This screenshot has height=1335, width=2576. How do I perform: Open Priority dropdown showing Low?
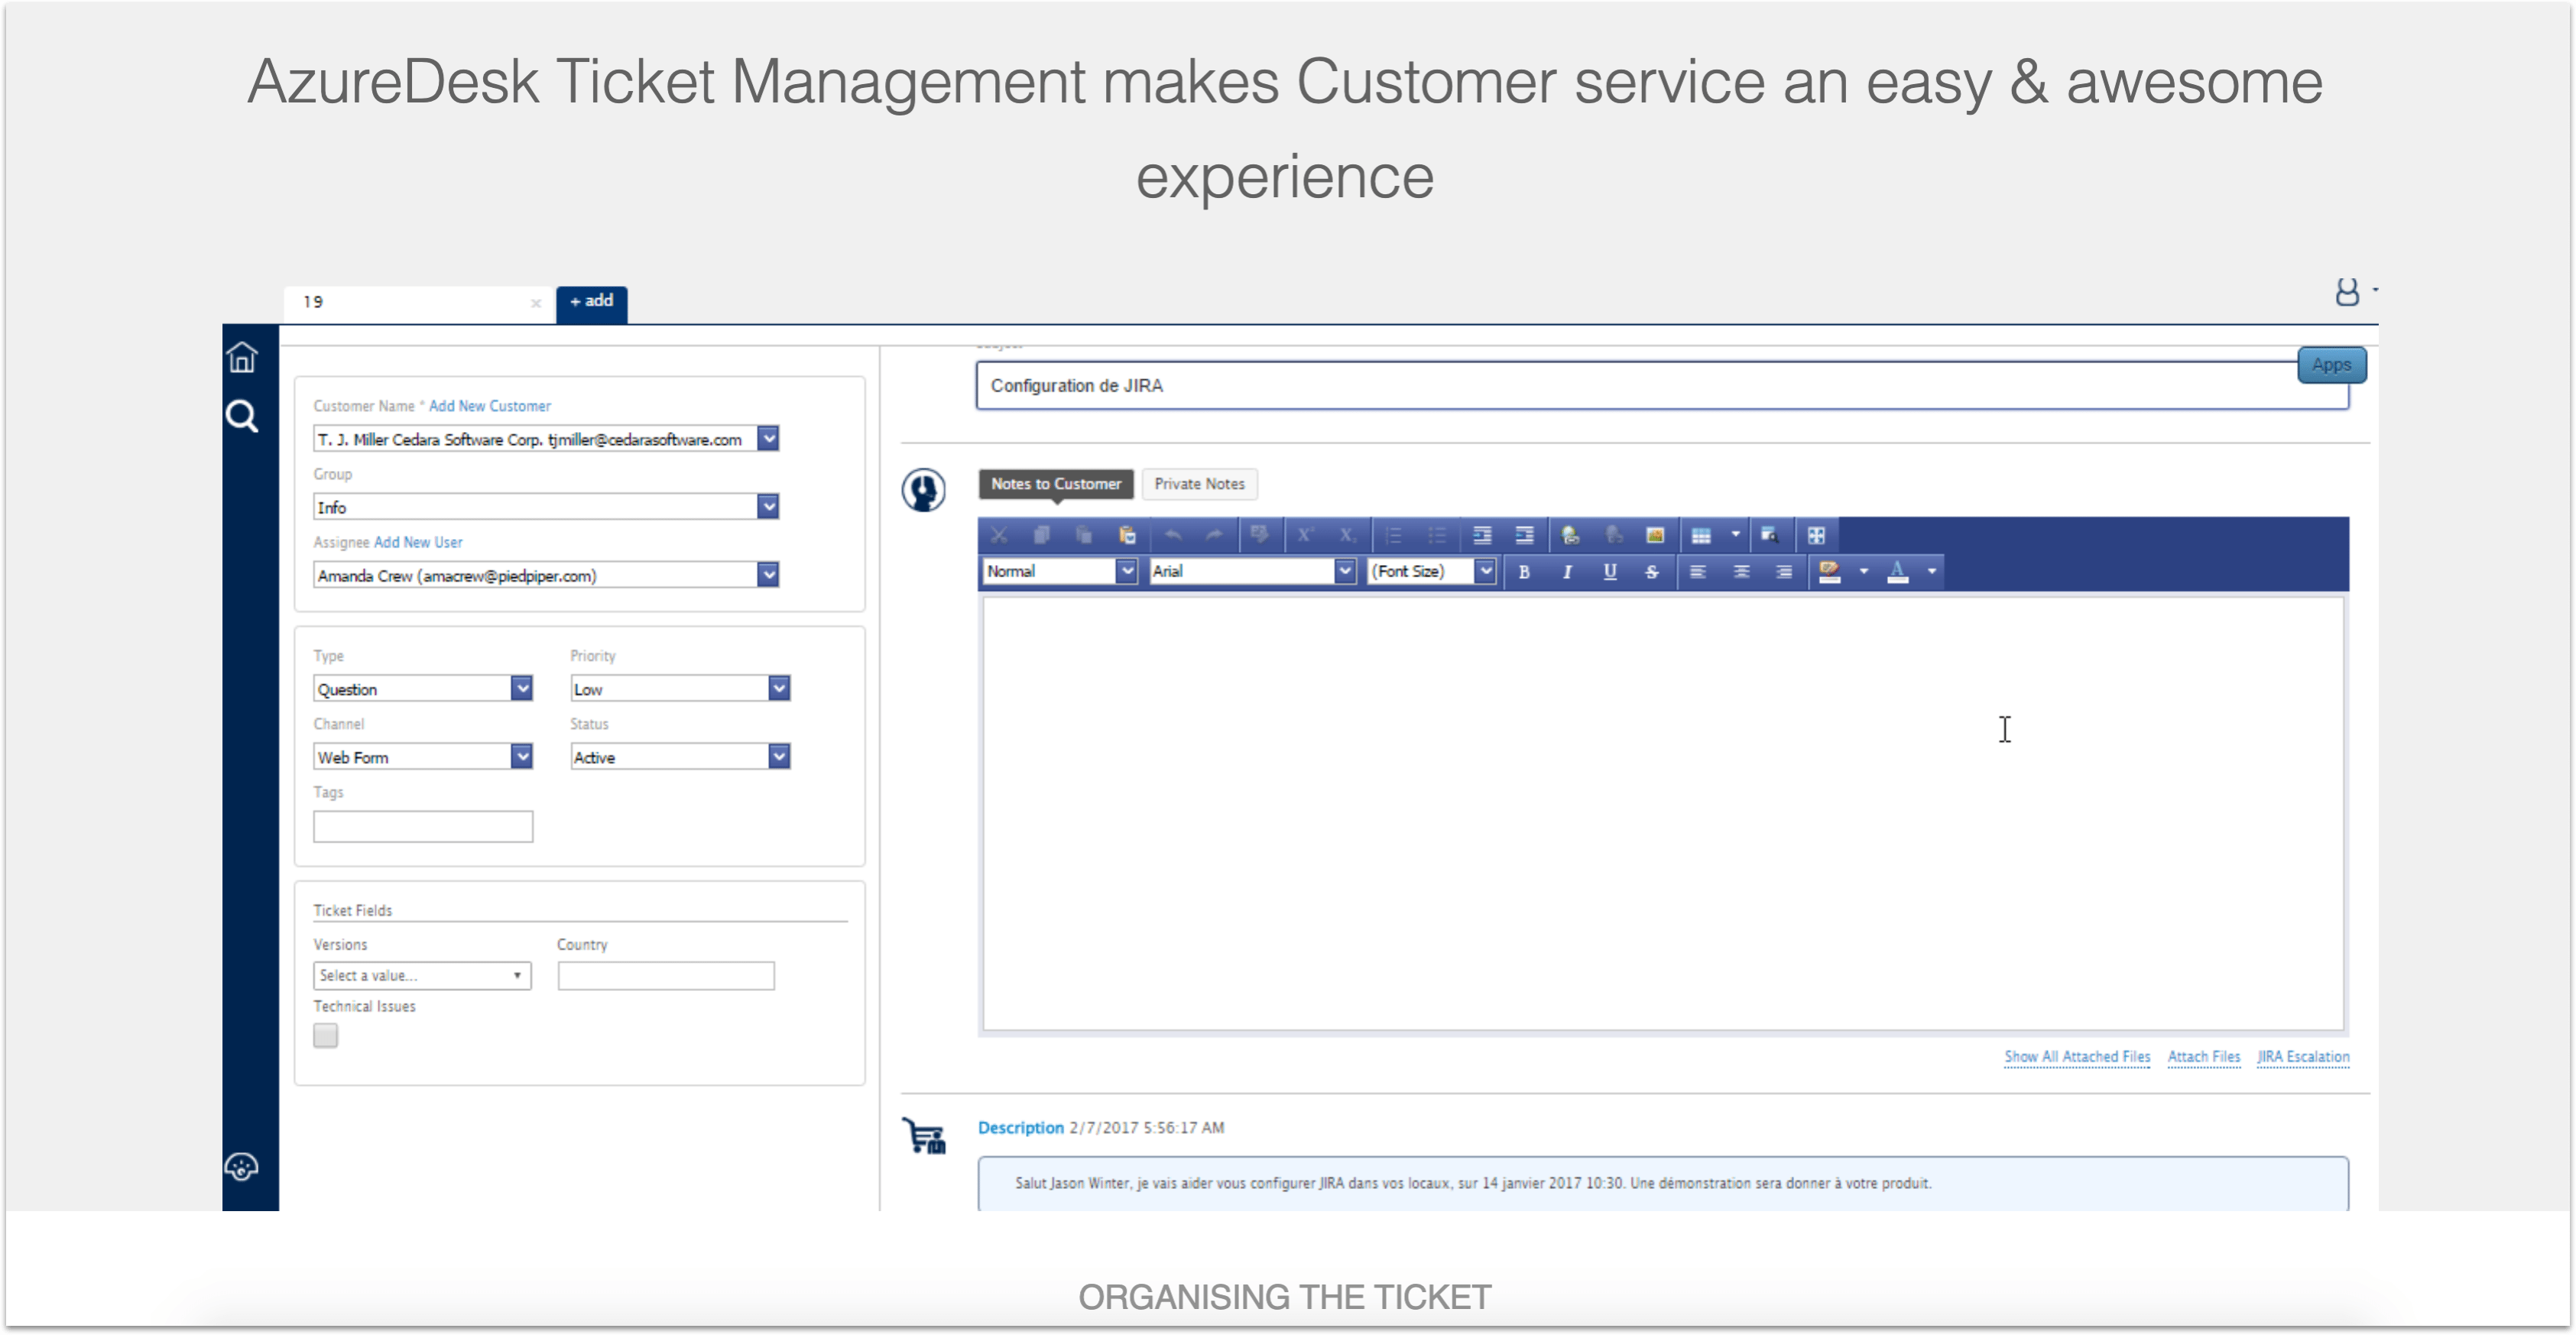[x=779, y=688]
